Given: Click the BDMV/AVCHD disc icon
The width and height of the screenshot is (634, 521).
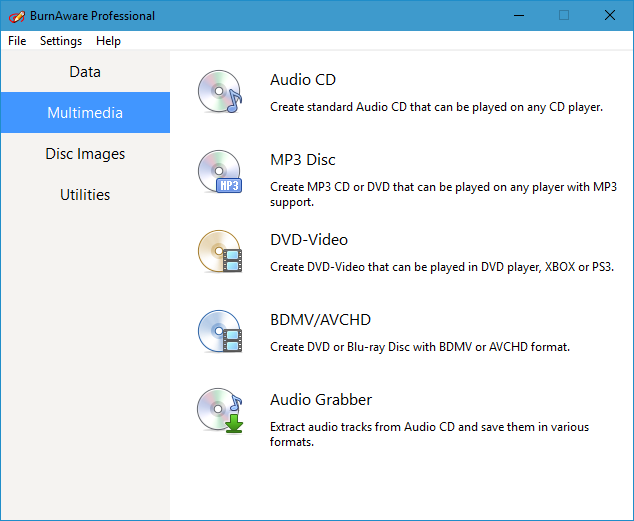Looking at the screenshot, I should (220, 331).
